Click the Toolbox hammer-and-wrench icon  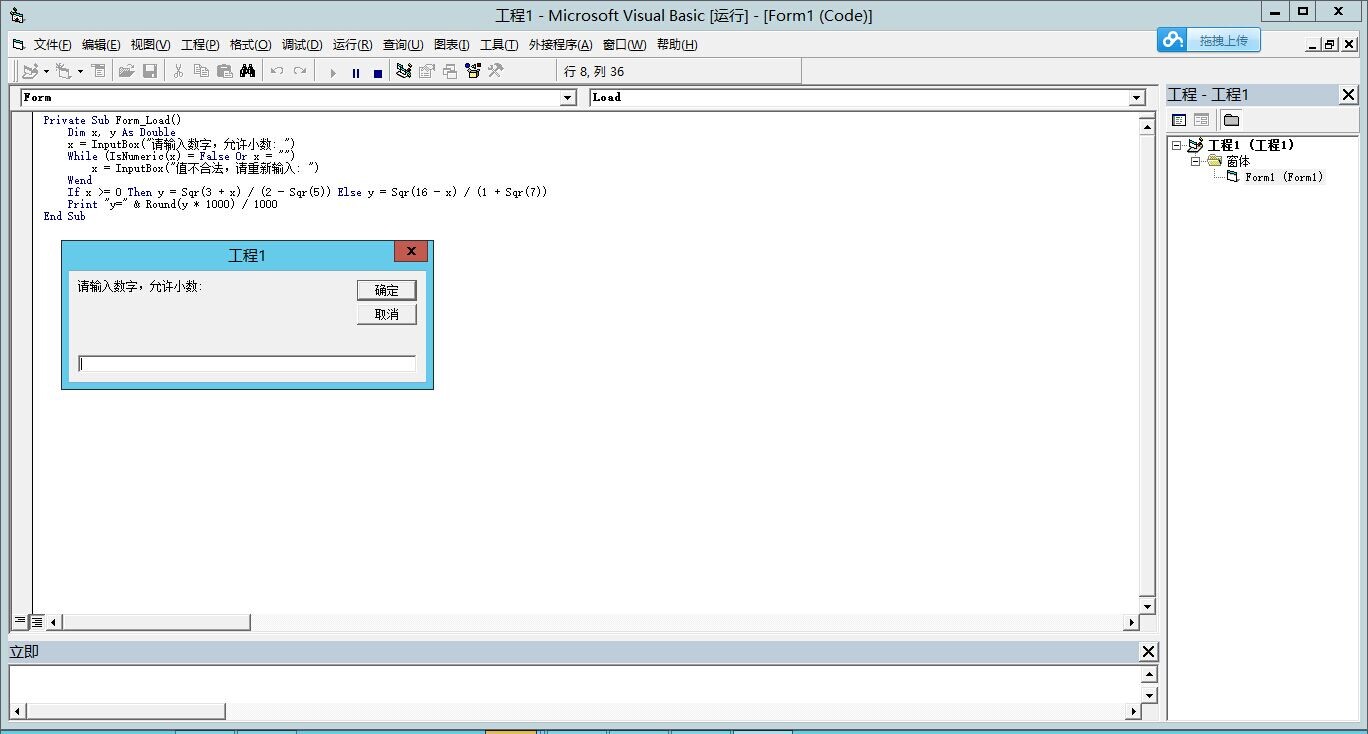(x=494, y=71)
